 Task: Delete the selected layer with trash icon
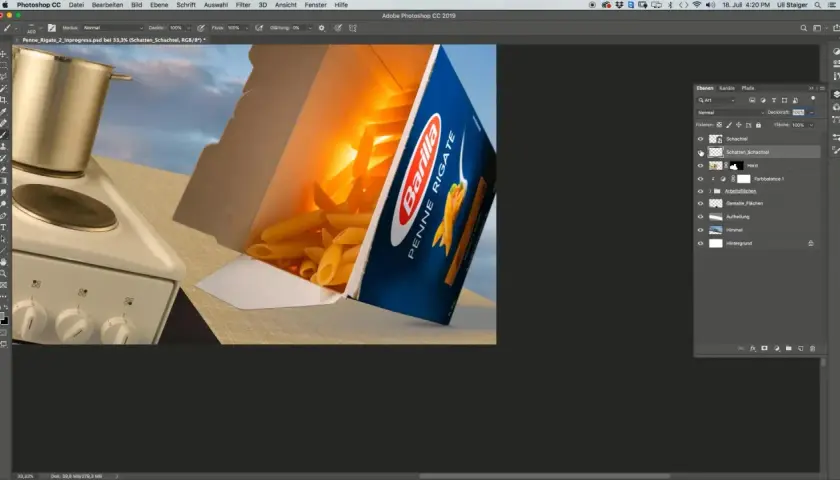tap(813, 348)
